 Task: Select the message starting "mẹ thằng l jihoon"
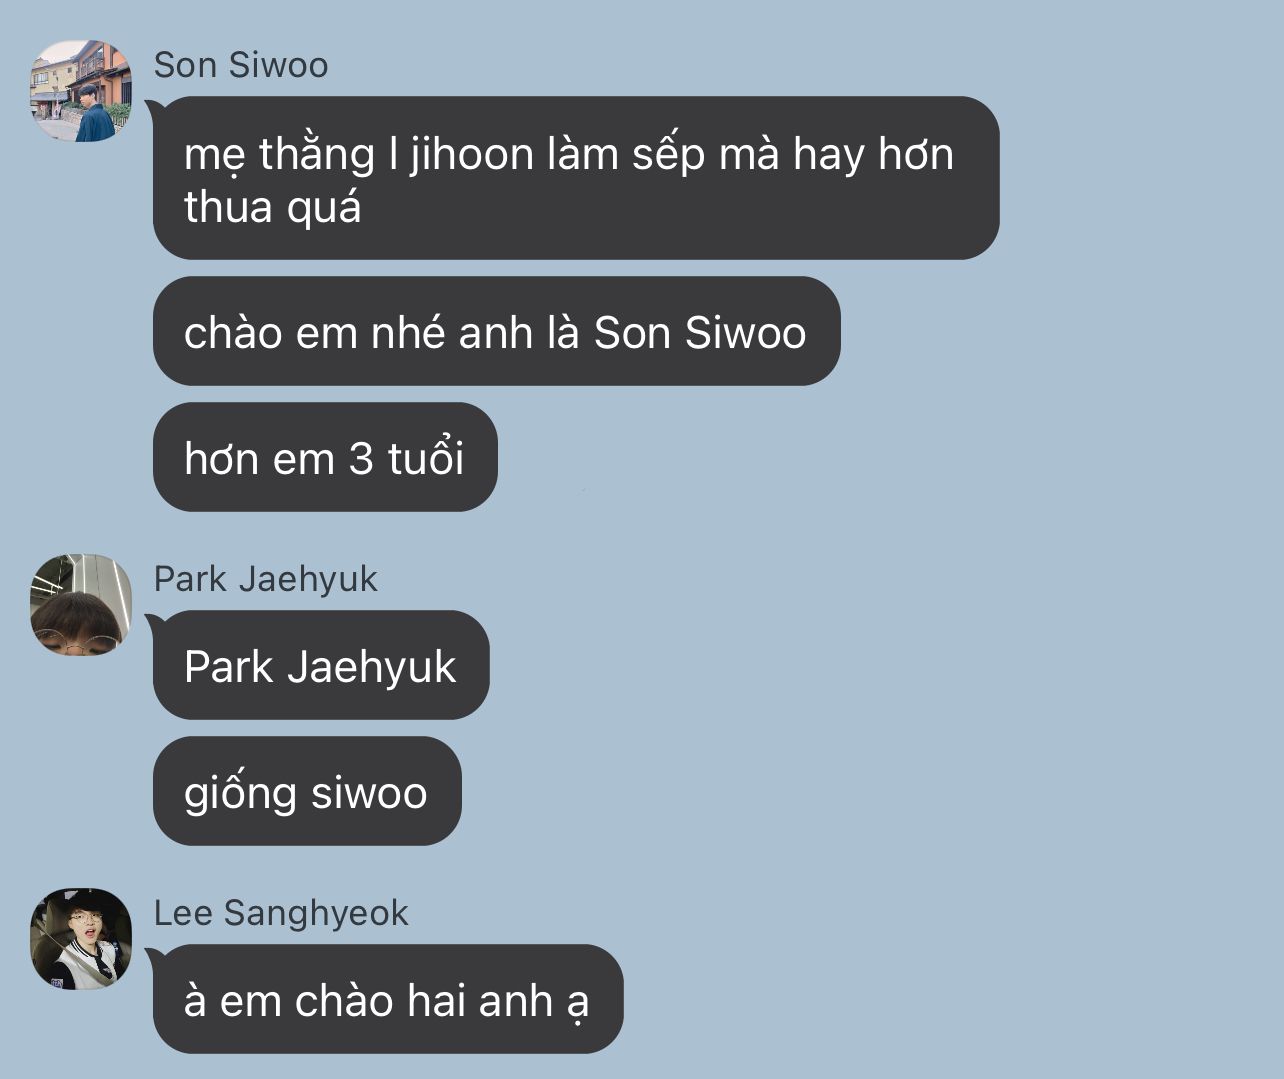(576, 178)
